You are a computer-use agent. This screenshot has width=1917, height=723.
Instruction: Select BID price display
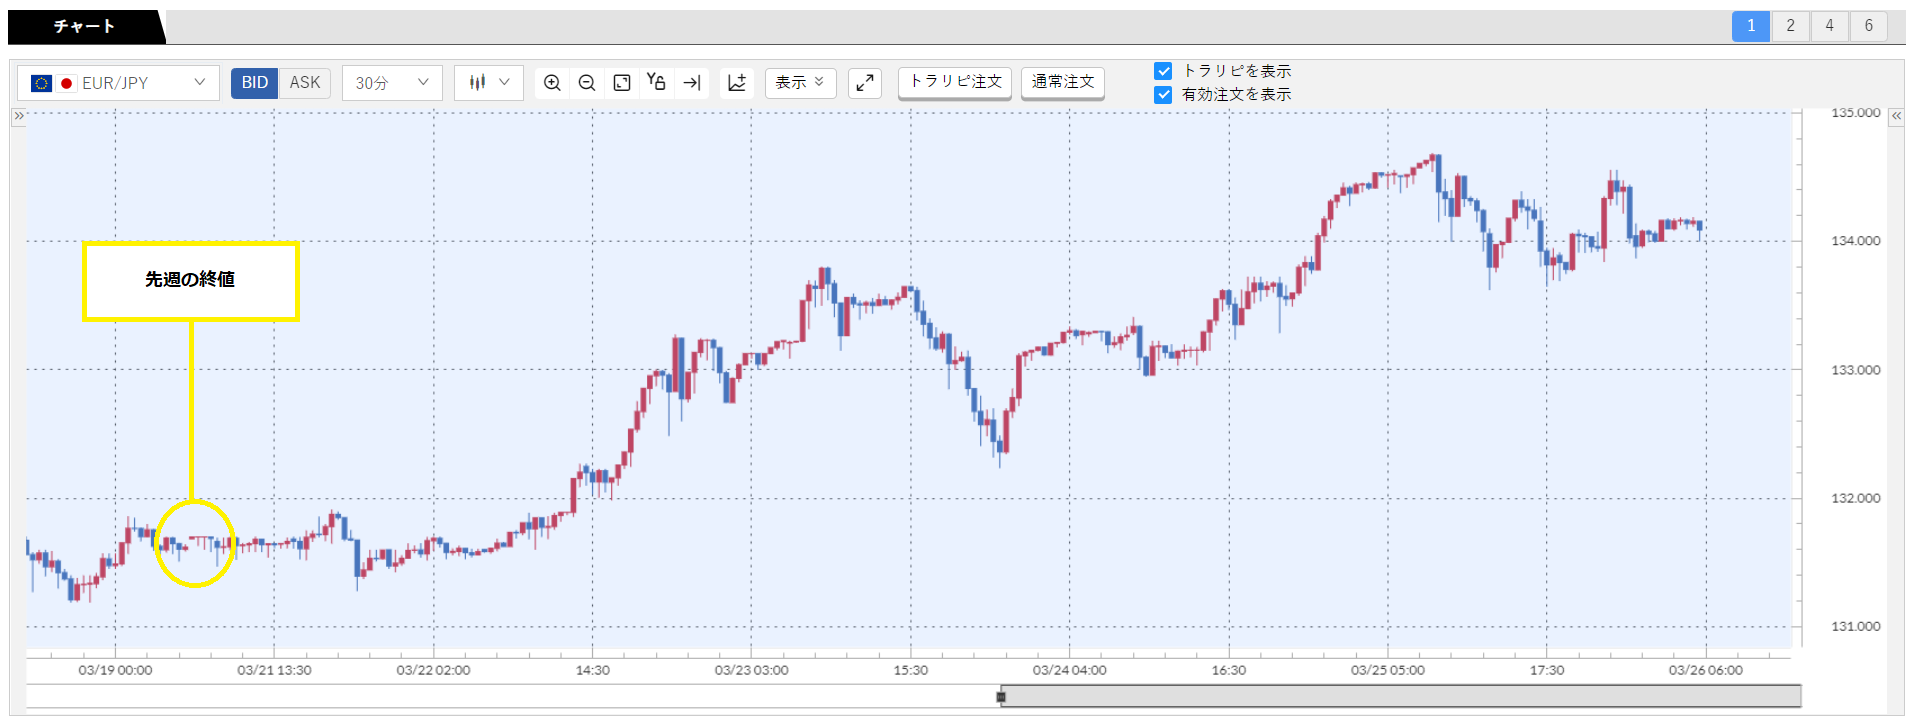255,83
